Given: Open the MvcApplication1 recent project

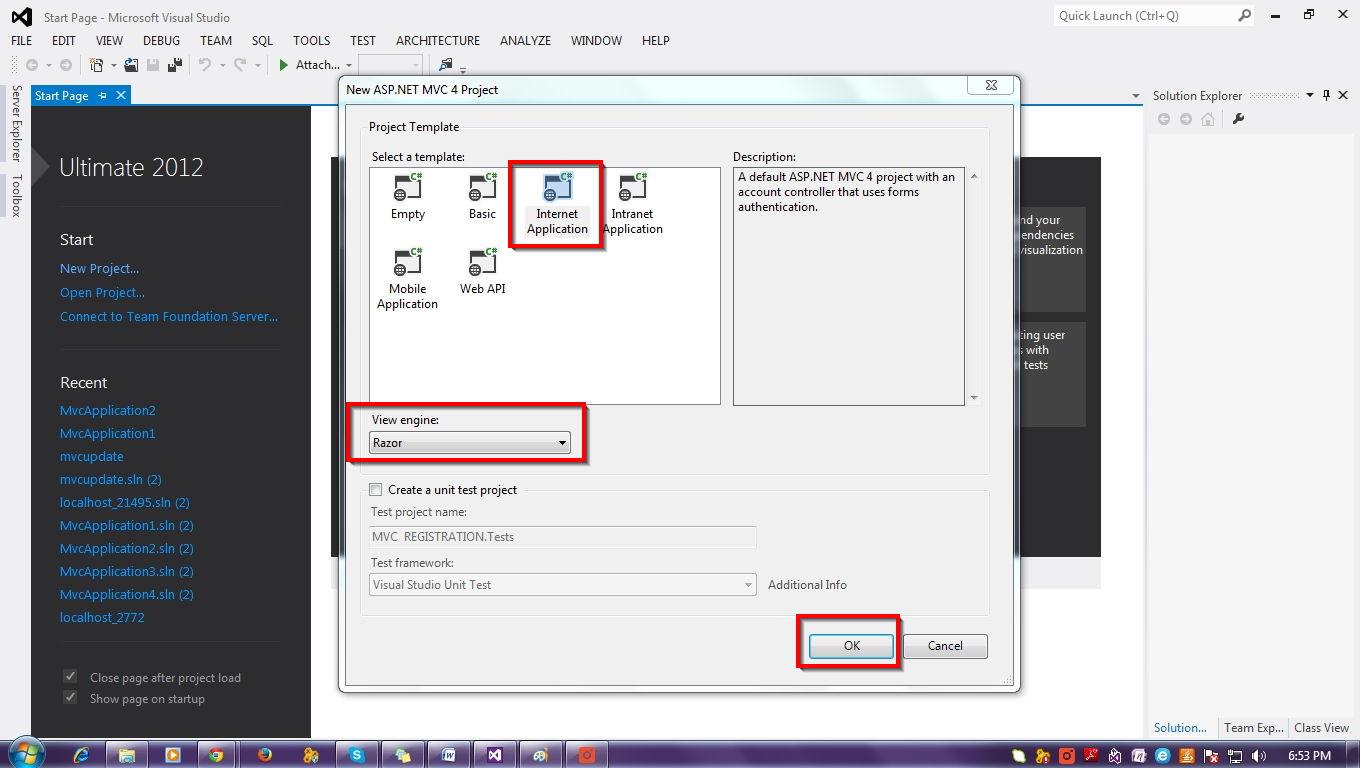Looking at the screenshot, I should coord(107,433).
